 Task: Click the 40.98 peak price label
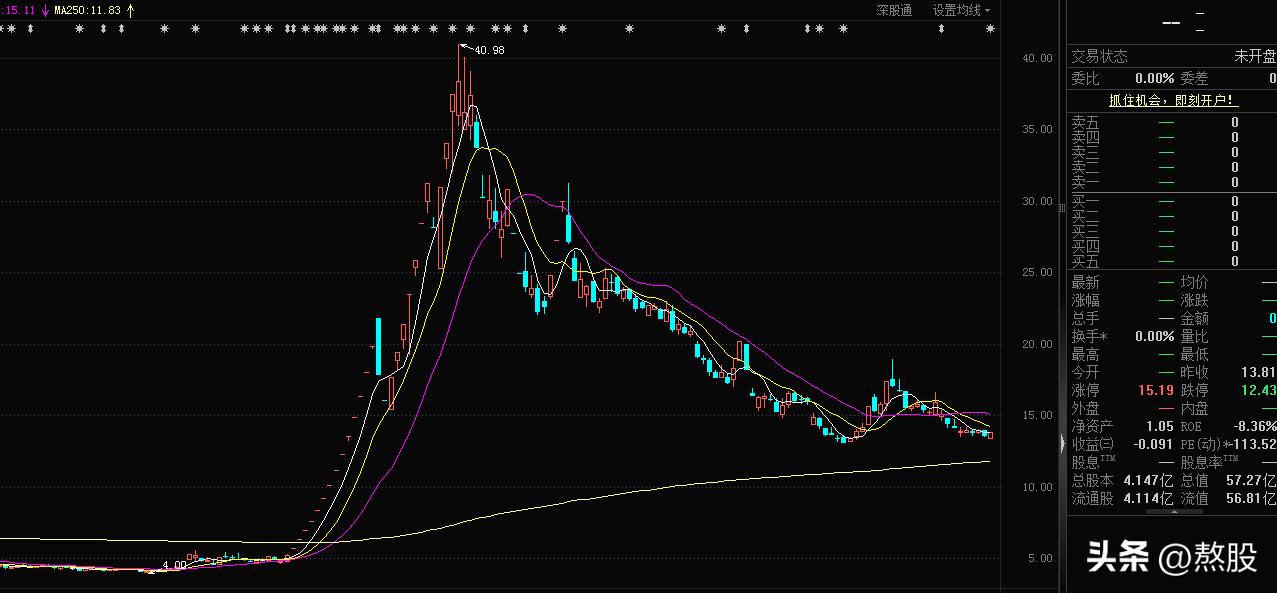click(x=489, y=50)
